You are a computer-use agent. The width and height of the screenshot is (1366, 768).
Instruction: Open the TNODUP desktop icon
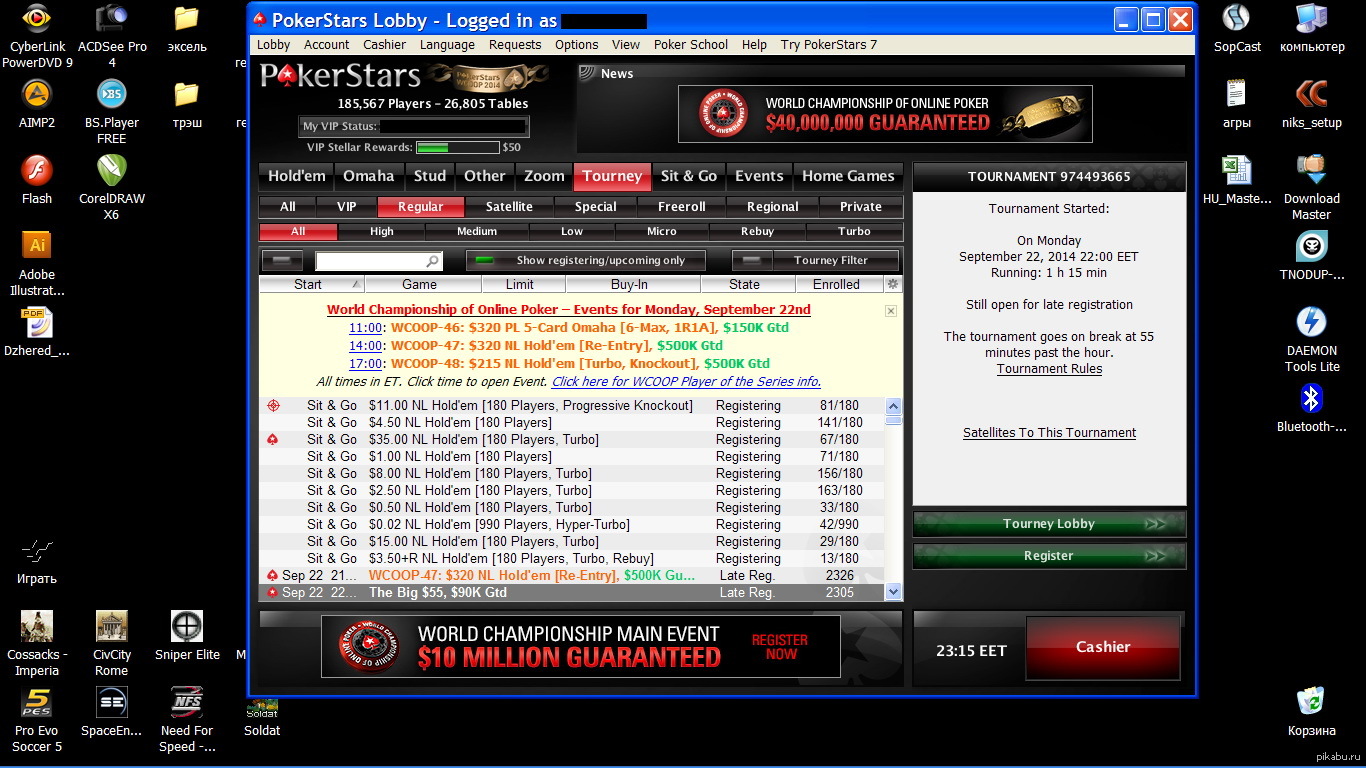tap(1312, 247)
